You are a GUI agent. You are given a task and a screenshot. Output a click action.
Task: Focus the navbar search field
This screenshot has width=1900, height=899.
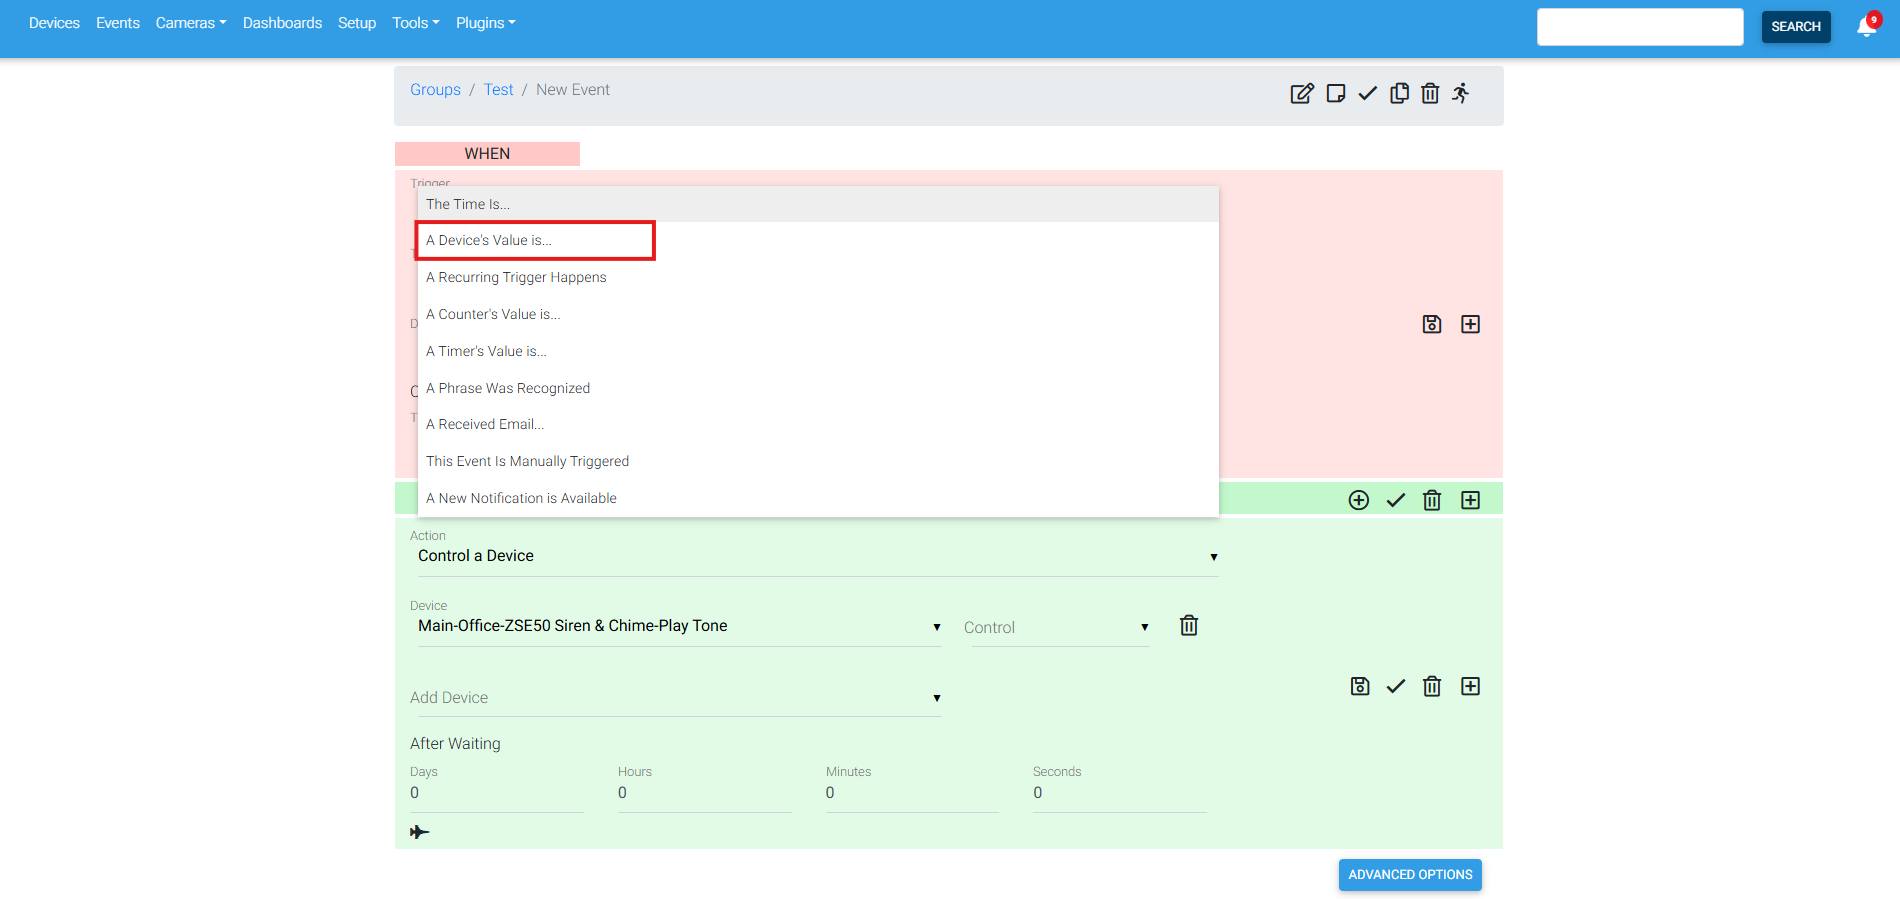point(1640,27)
